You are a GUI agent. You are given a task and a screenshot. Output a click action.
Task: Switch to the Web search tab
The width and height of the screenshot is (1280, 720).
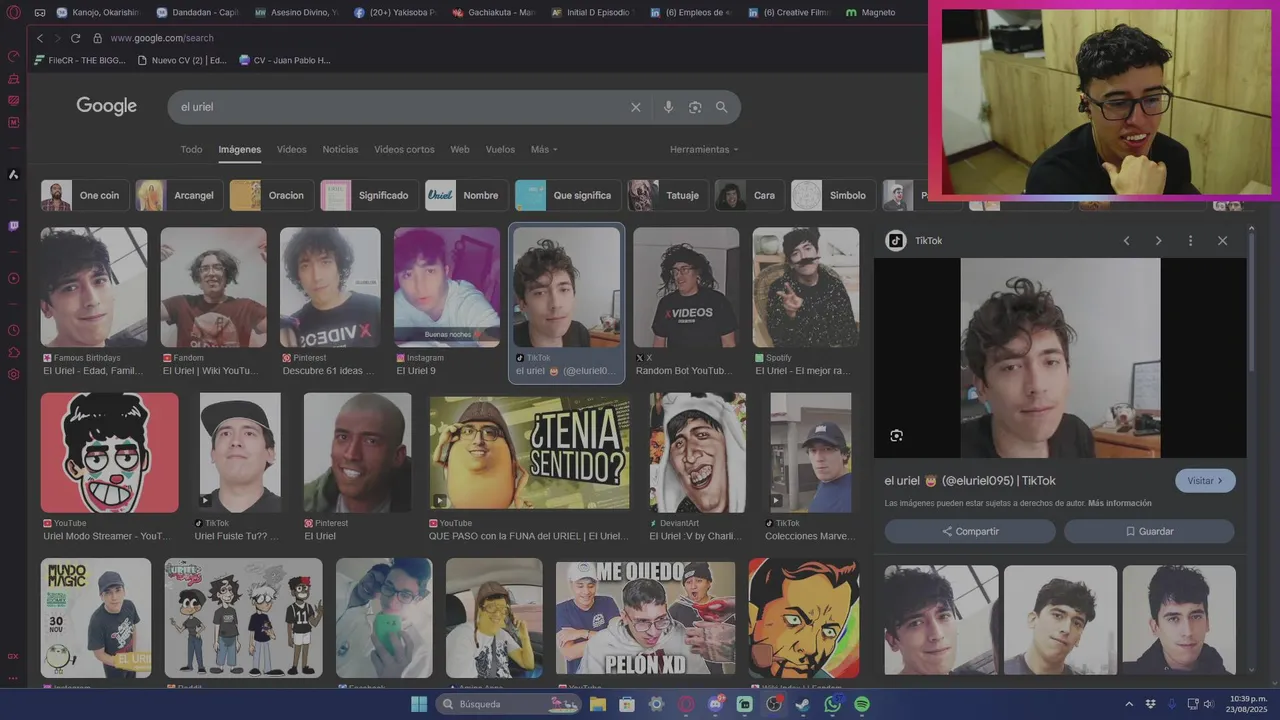(460, 150)
